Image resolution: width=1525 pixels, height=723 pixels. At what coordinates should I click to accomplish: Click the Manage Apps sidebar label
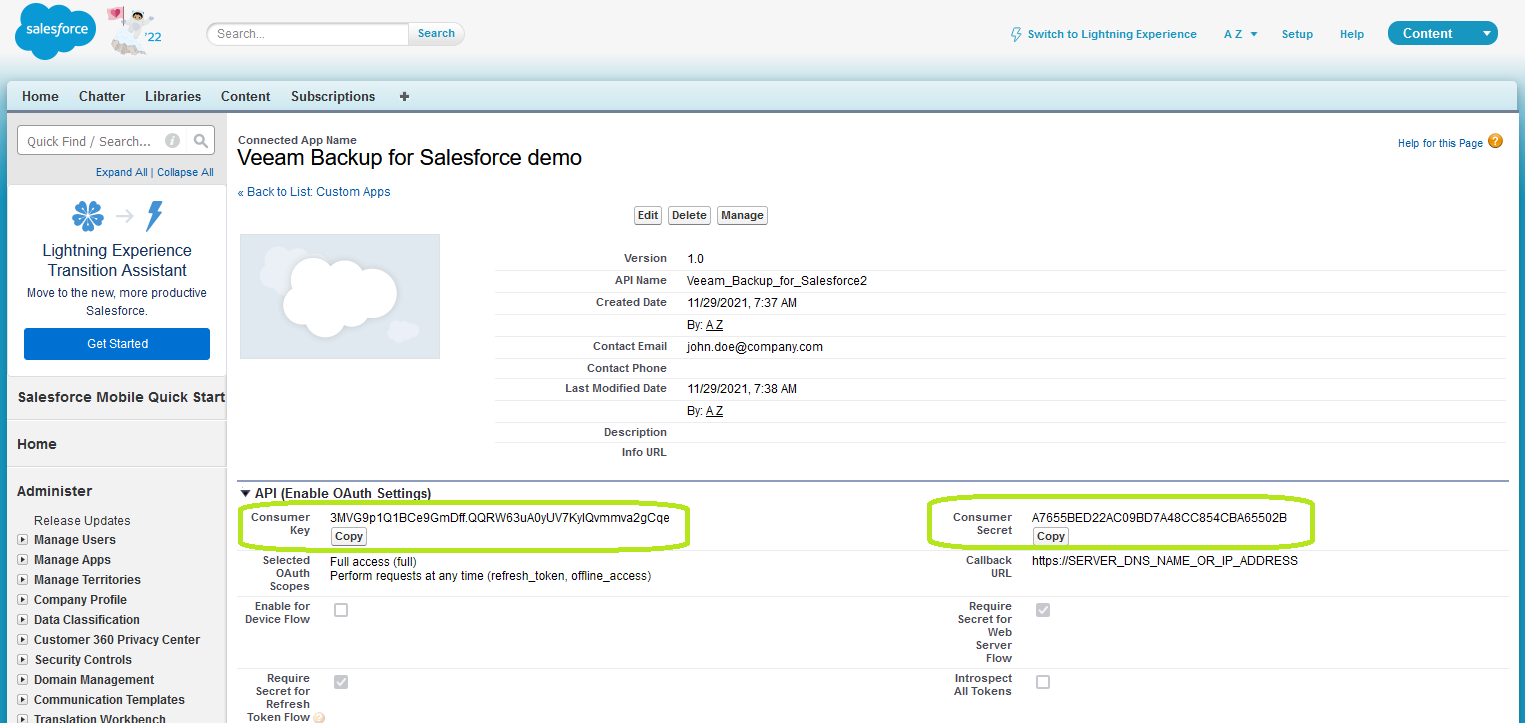click(x=72, y=560)
